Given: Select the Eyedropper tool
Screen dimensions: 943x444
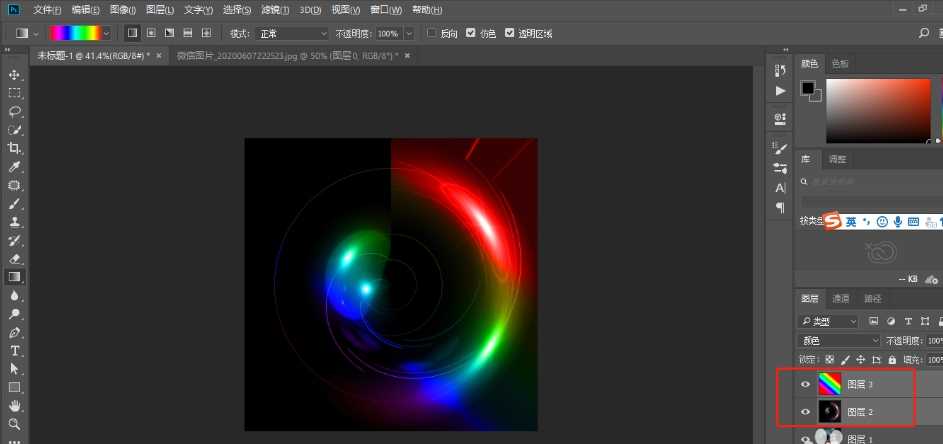Looking at the screenshot, I should (x=15, y=166).
